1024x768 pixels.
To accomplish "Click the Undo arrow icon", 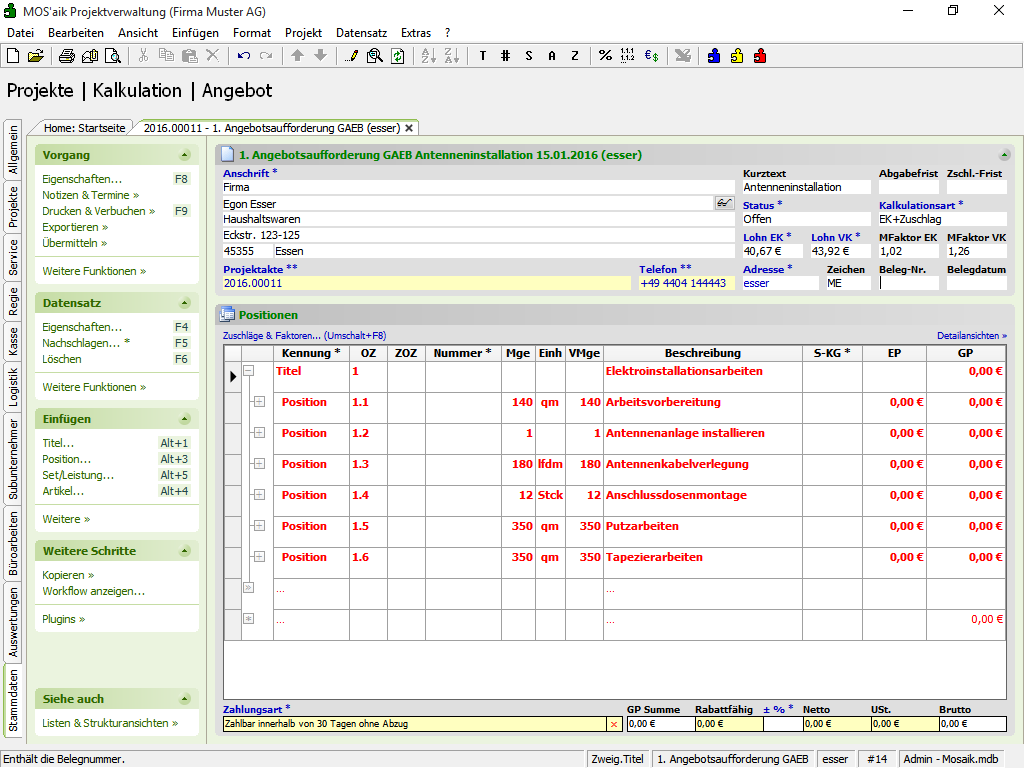I will point(244,56).
